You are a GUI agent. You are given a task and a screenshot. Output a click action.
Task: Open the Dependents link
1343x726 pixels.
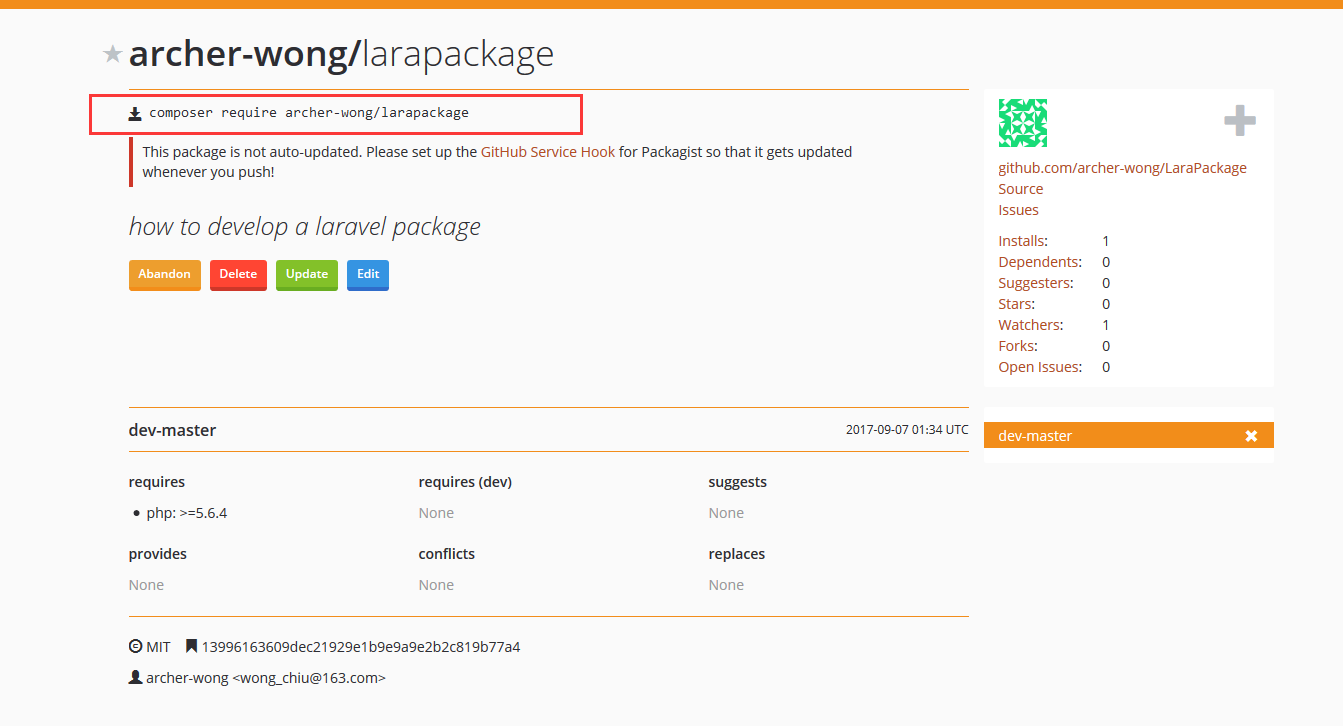click(1040, 262)
